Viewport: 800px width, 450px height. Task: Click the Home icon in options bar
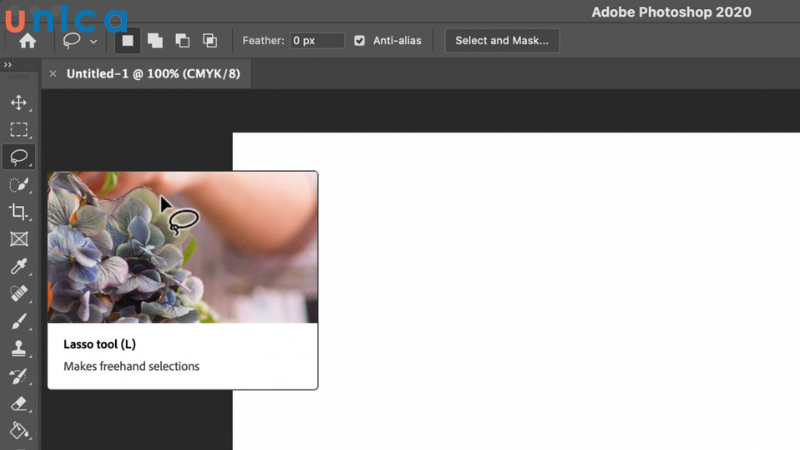coord(28,41)
